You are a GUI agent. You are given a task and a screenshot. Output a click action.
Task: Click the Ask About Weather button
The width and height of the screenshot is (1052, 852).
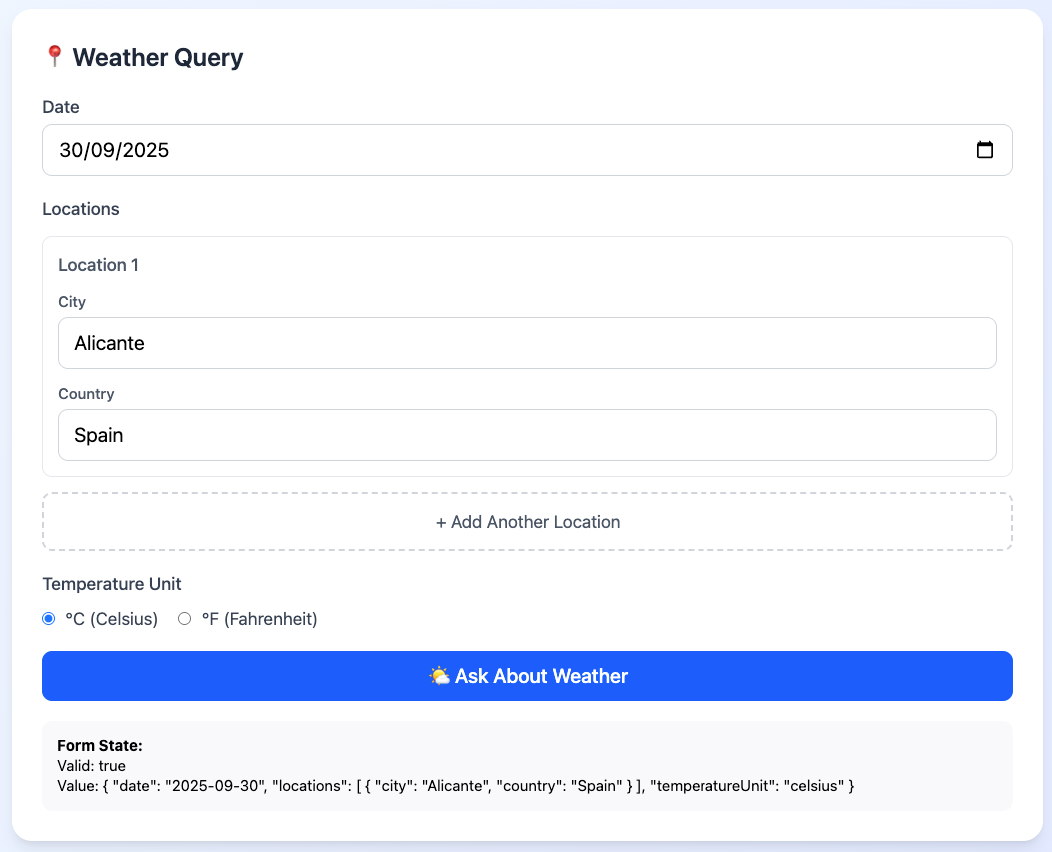click(527, 676)
